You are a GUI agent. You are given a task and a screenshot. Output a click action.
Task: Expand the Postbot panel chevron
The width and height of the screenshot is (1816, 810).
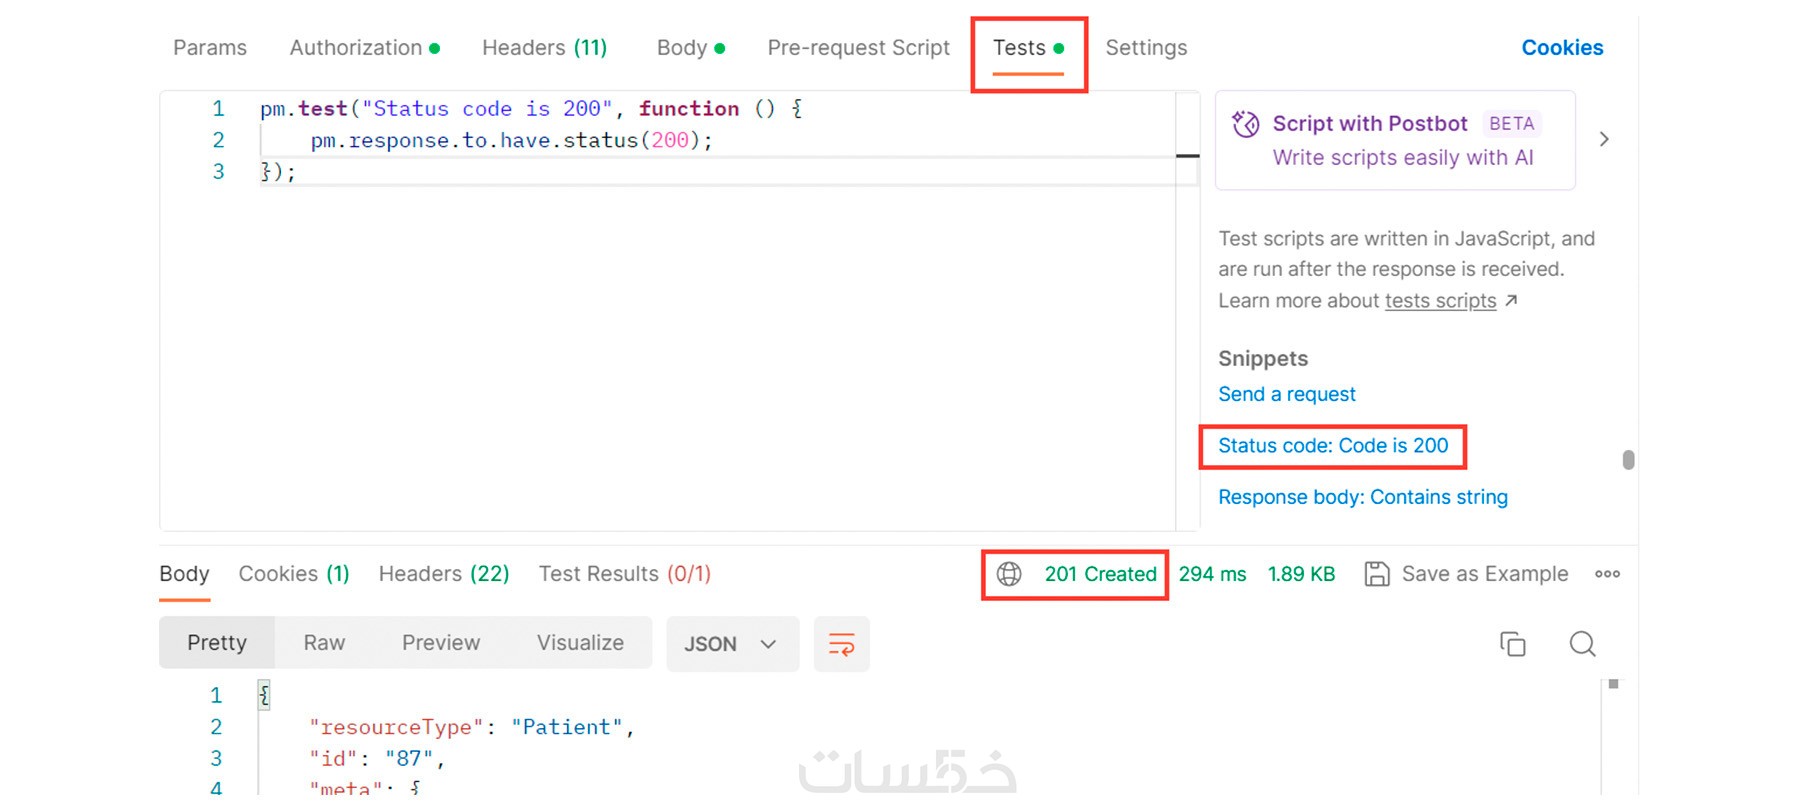pos(1604,139)
